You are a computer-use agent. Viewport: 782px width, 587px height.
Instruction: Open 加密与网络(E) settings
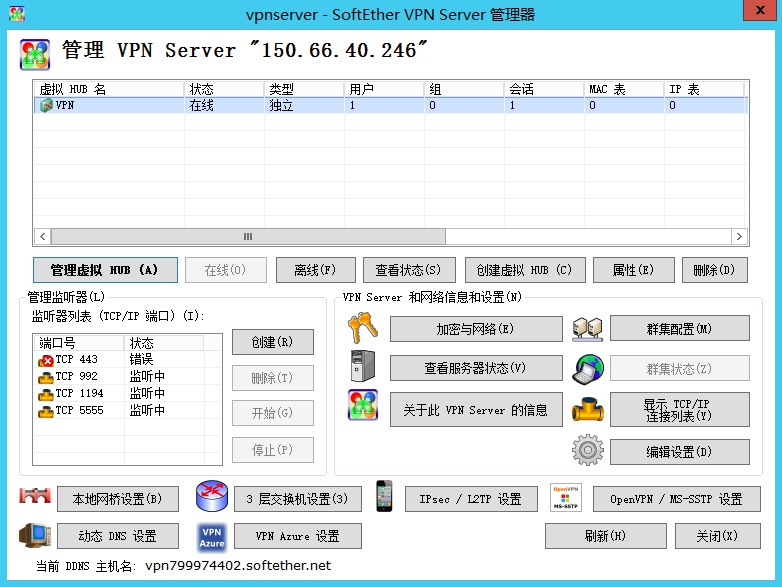(x=476, y=329)
